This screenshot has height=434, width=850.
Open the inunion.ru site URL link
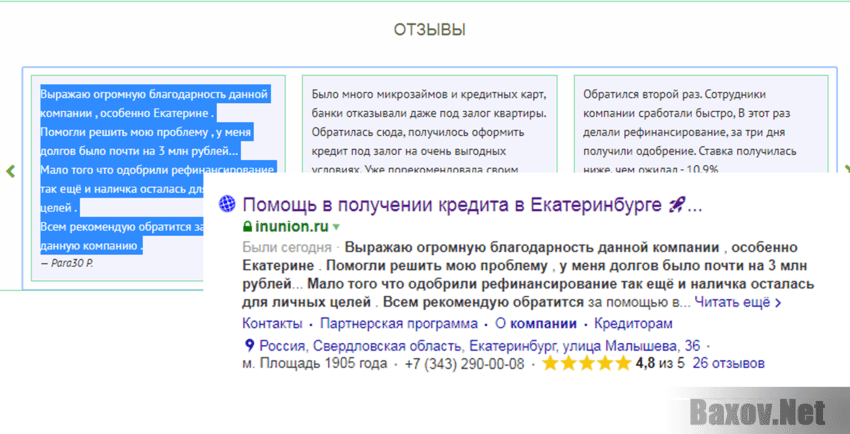[x=291, y=226]
